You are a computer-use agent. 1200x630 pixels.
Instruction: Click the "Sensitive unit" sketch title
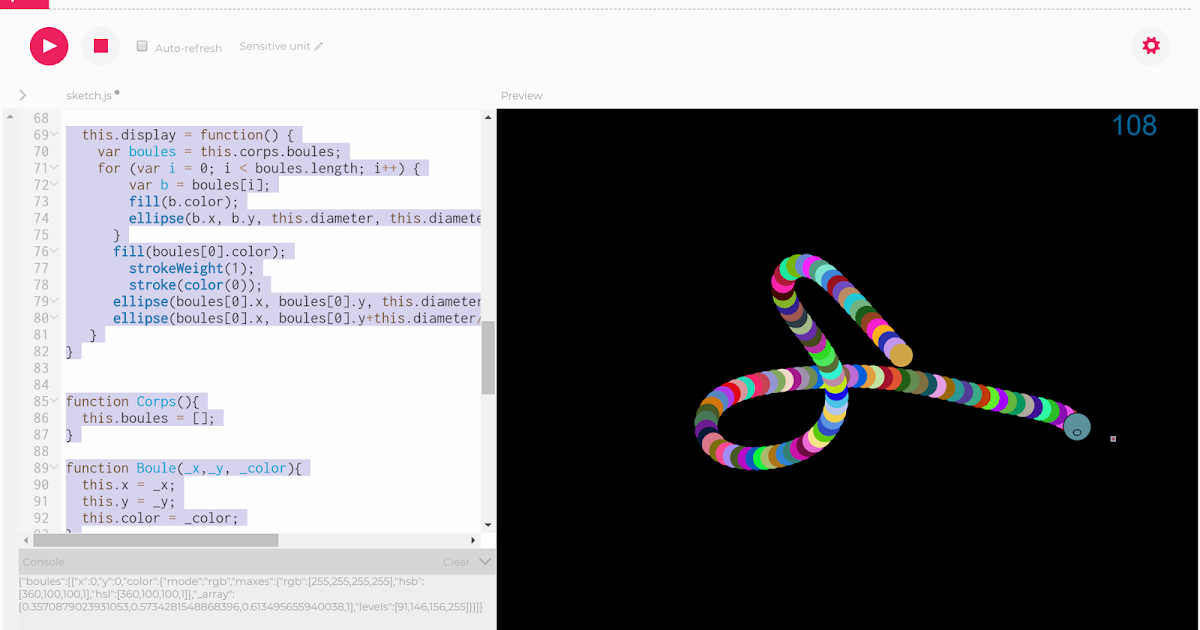274,45
